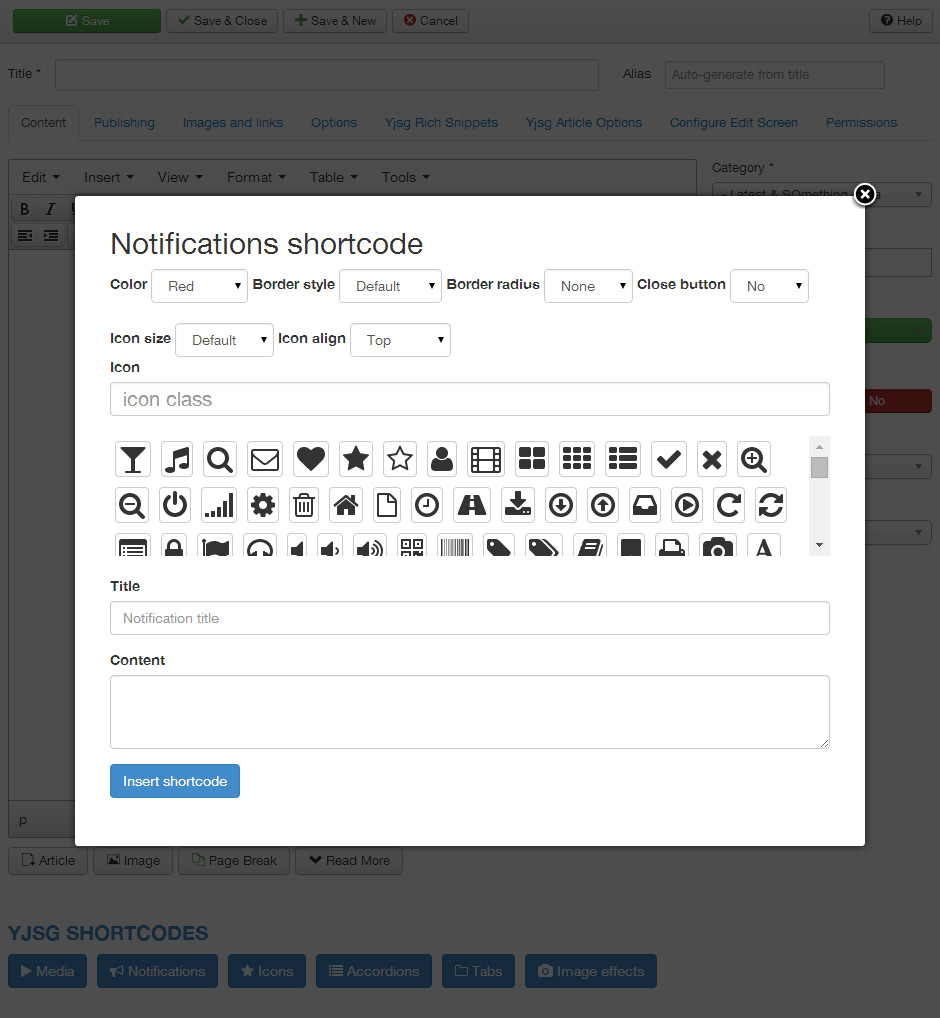
Task: Select the filled star icon
Action: pyautogui.click(x=355, y=459)
